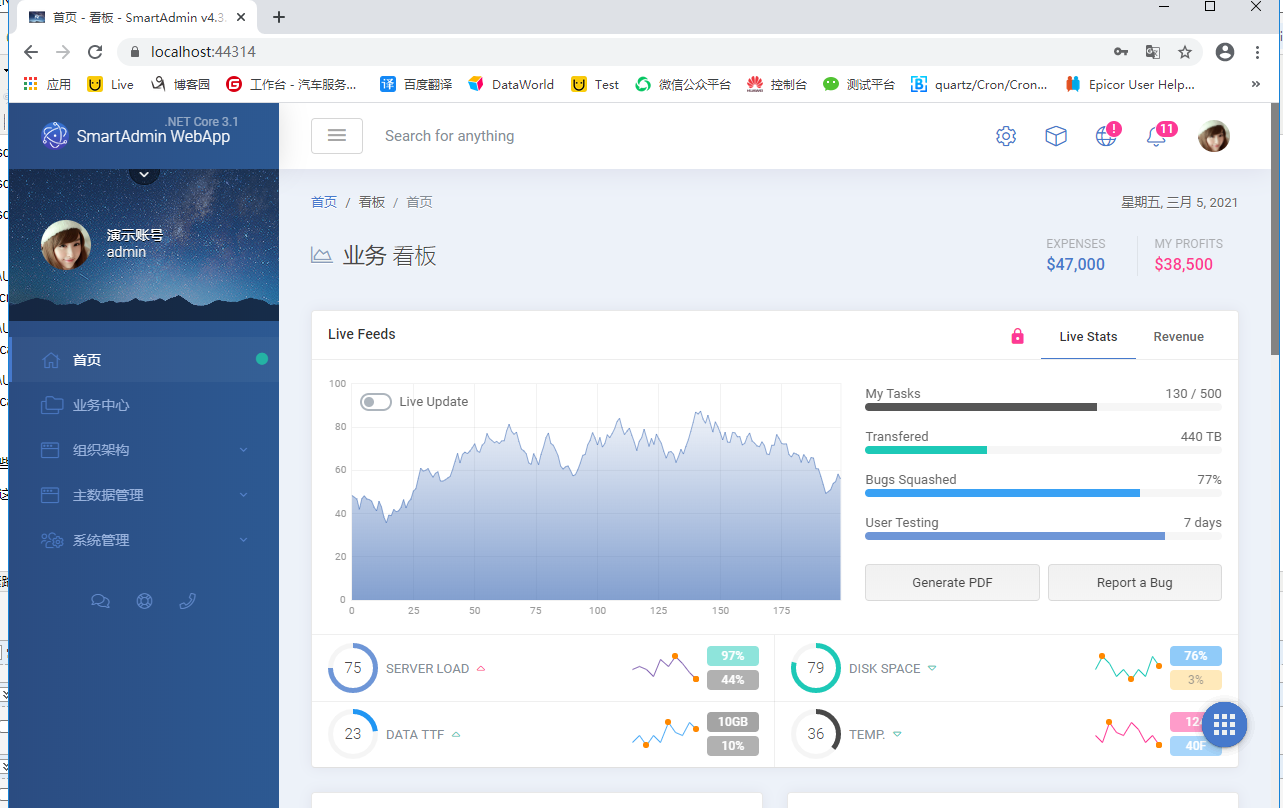Open notifications bell with 11 badge
1283x808 pixels.
(1157, 136)
